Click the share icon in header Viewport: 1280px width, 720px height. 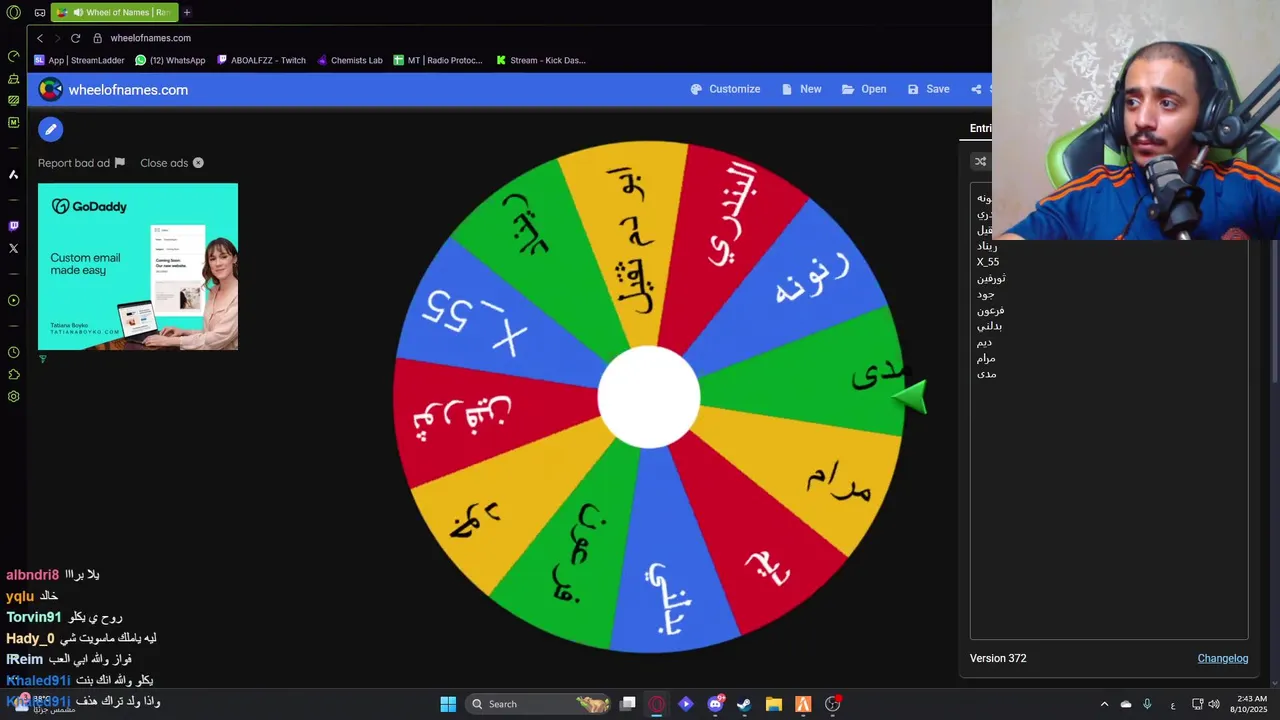tap(976, 89)
